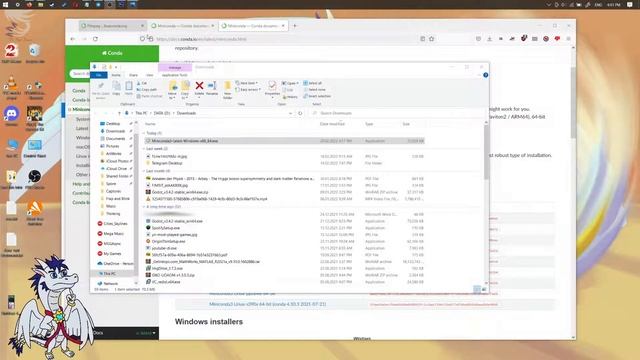Click Invert selection in the ribbon
This screenshot has width=640, height=360.
tap(317, 96)
